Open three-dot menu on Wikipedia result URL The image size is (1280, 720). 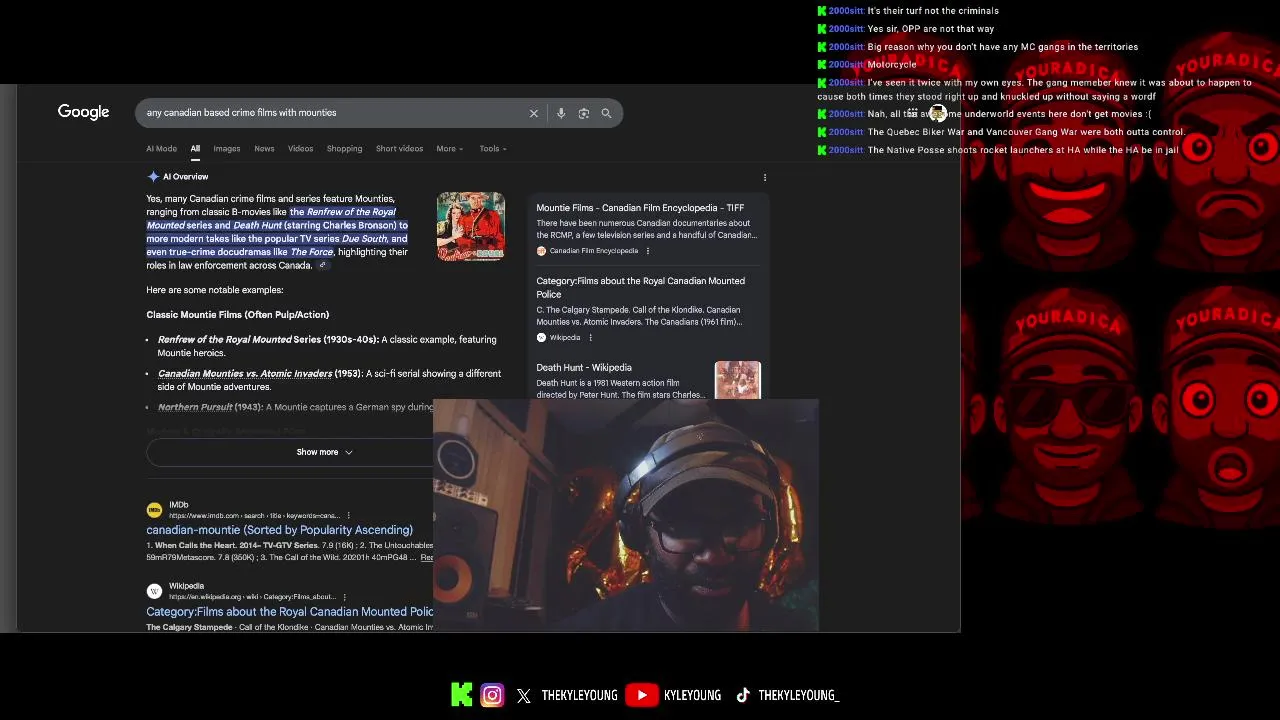coord(344,597)
